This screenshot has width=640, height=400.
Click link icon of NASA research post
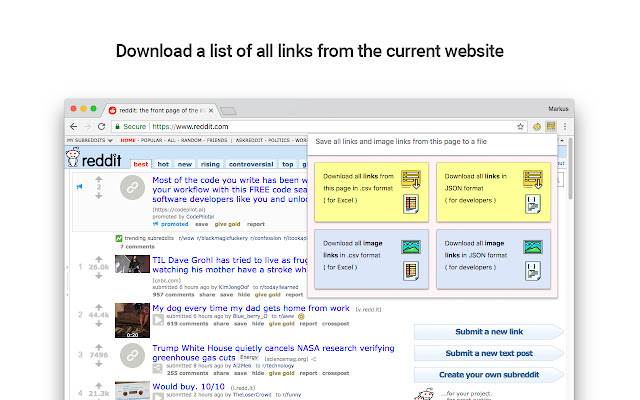(132, 356)
